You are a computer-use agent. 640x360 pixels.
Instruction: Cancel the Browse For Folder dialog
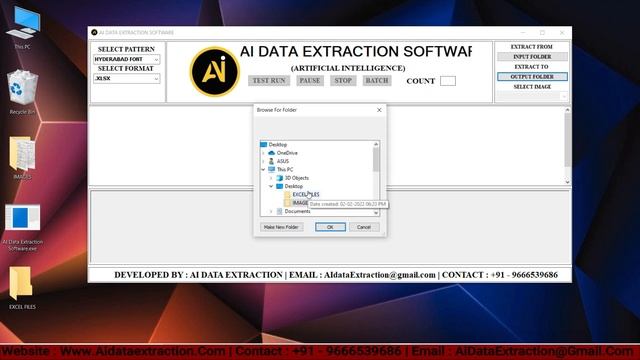coord(364,227)
